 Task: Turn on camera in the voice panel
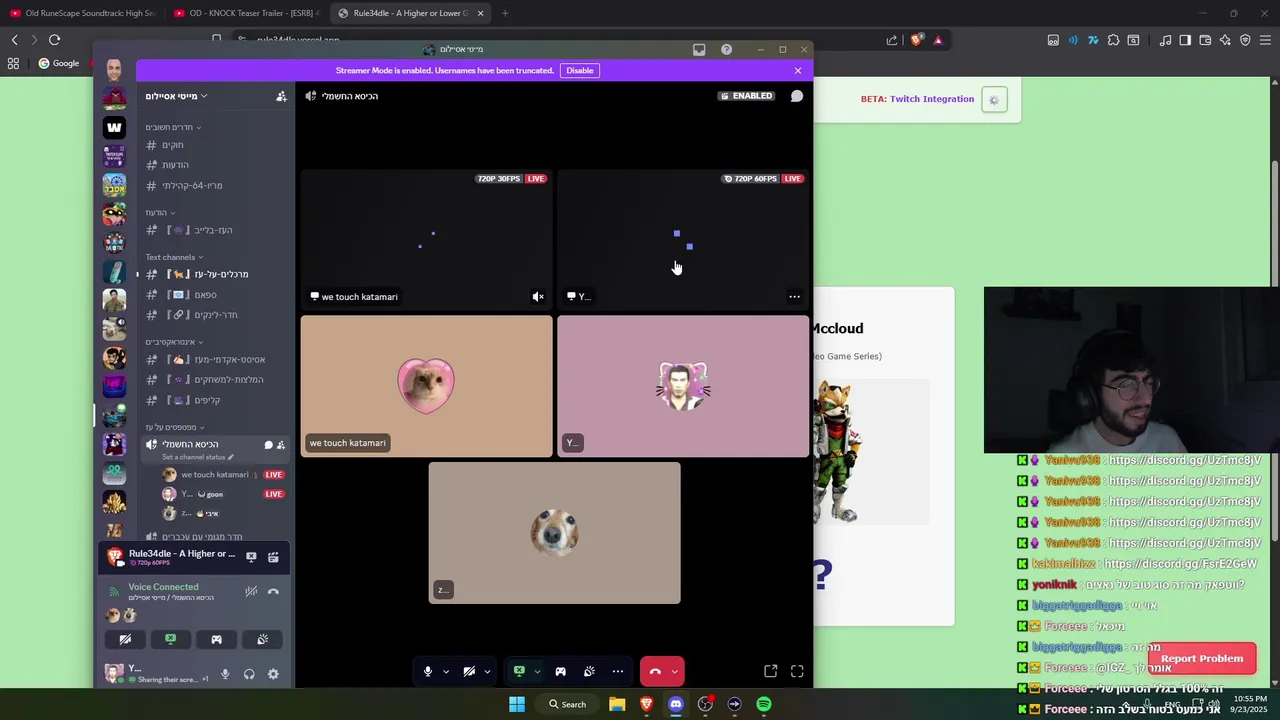click(x=125, y=639)
